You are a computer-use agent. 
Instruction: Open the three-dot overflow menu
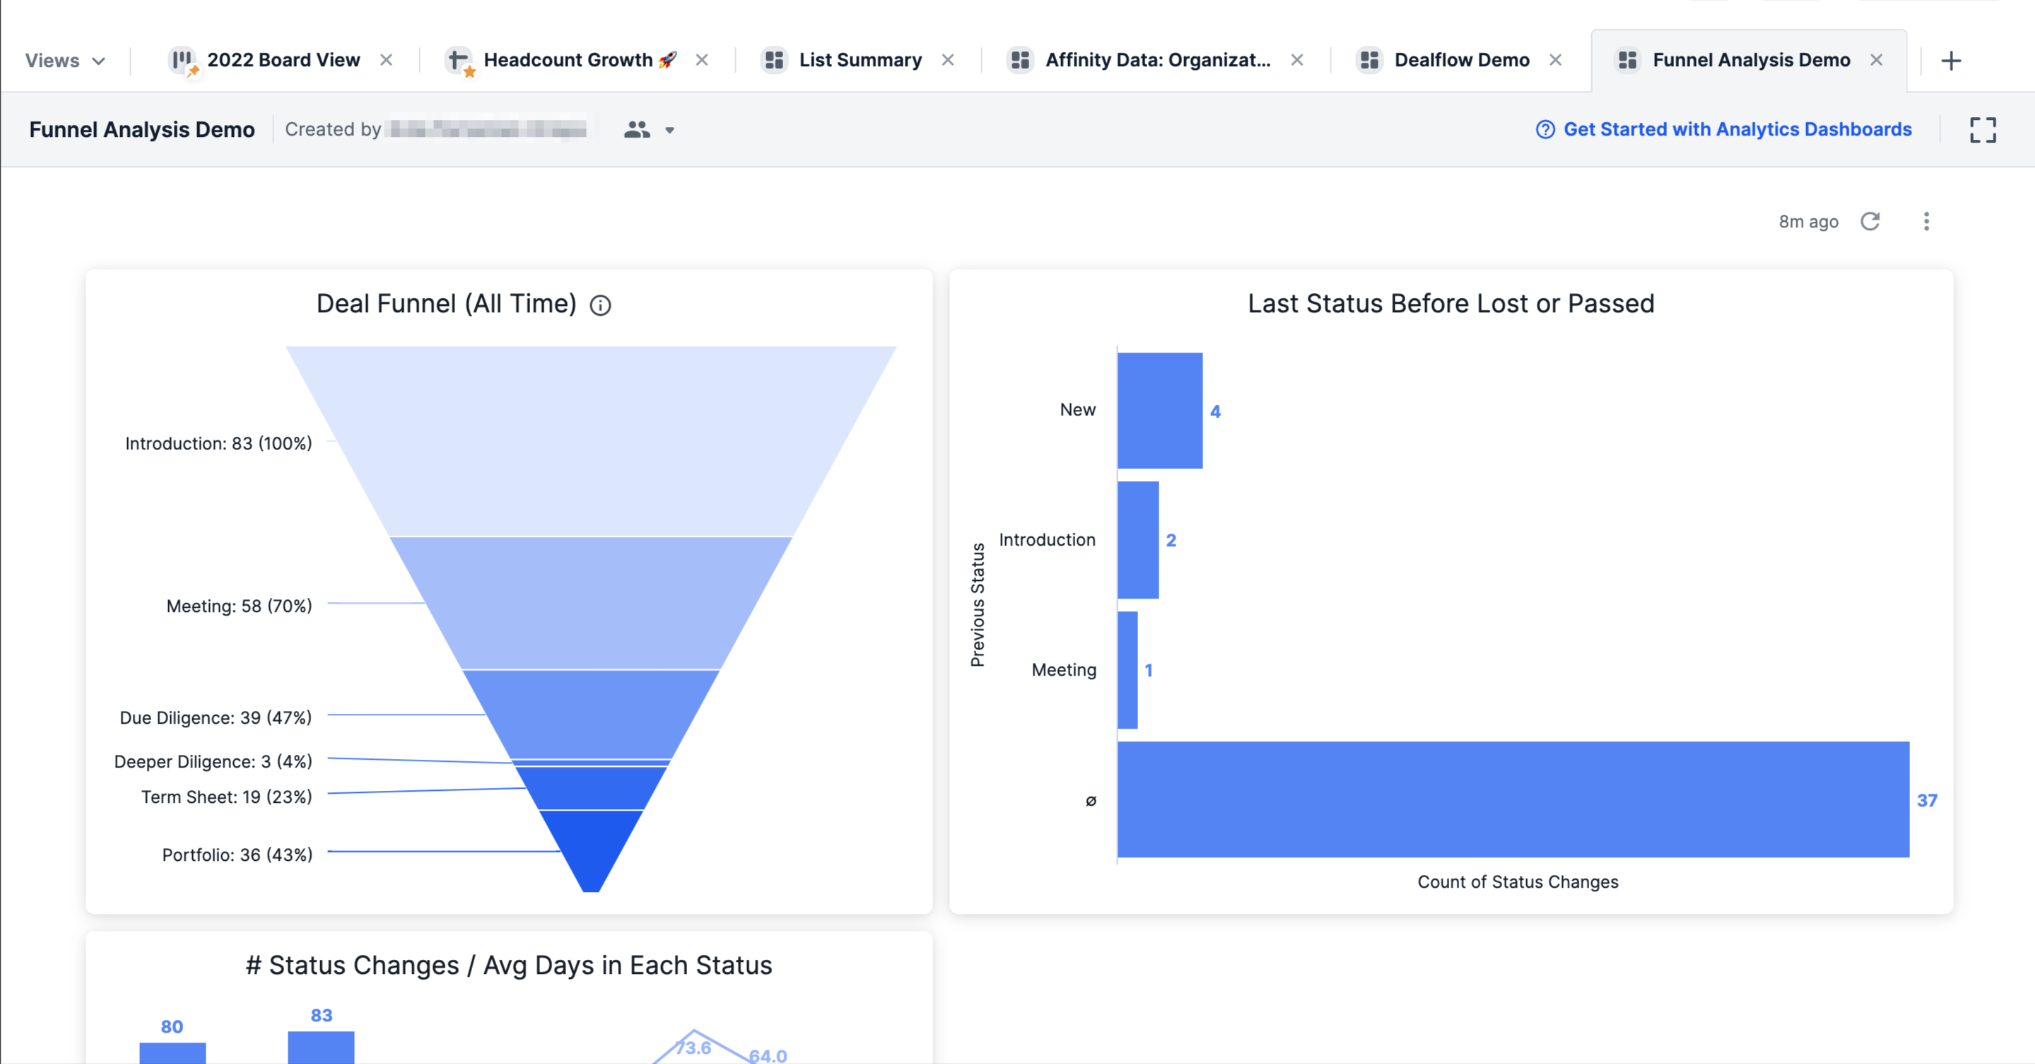(x=1927, y=221)
